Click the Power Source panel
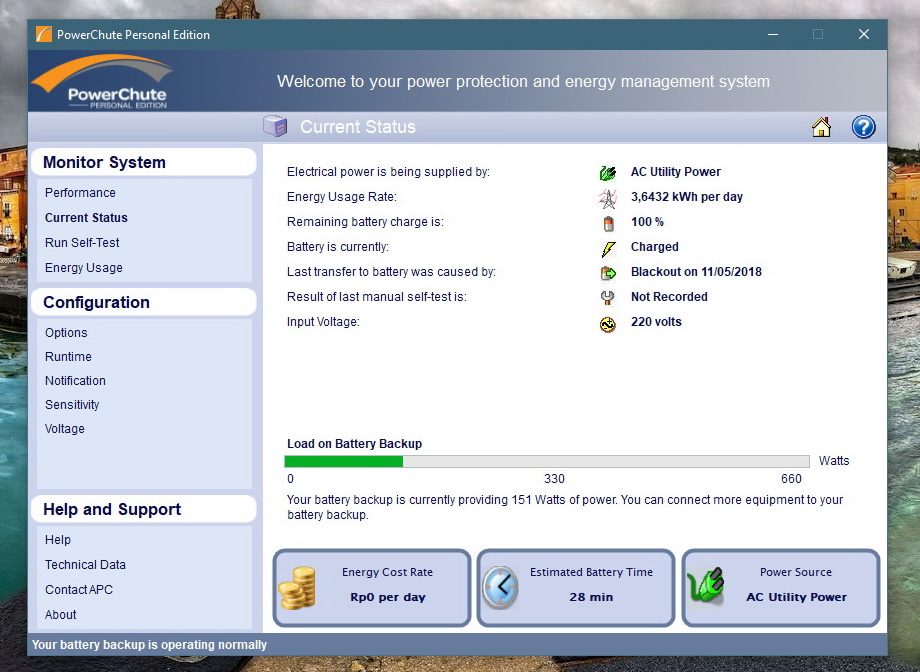 point(780,587)
